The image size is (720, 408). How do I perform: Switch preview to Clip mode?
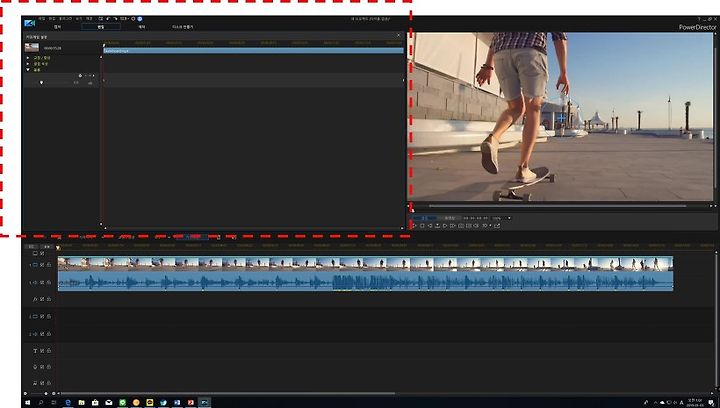point(426,218)
